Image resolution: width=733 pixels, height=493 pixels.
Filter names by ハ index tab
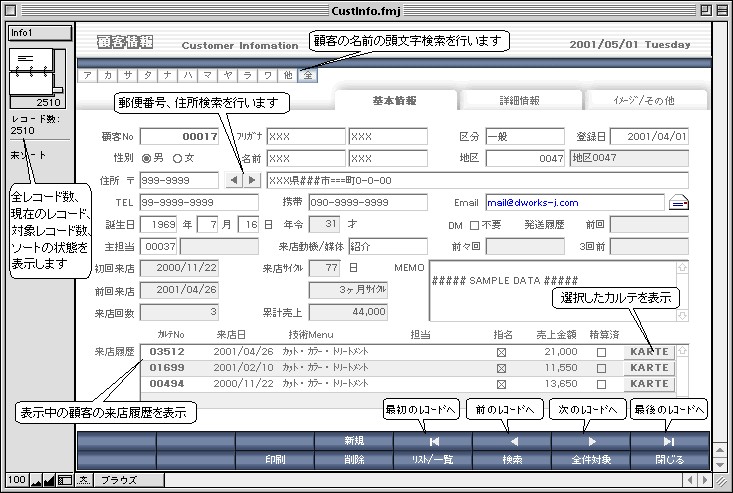point(187,75)
